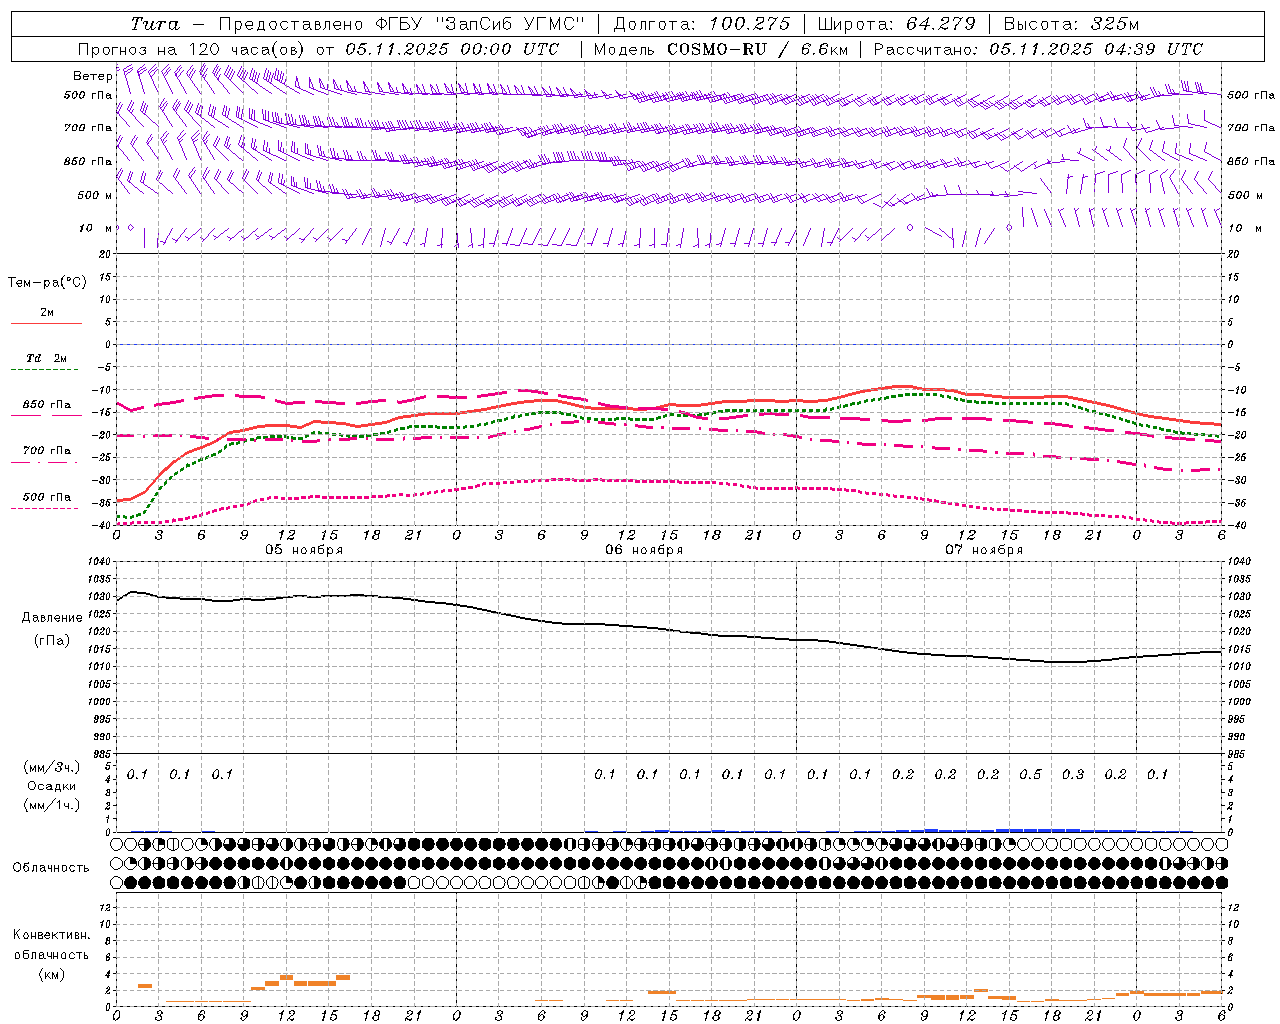The width and height of the screenshot is (1280, 1024).
Task: Click the "Тем-ра(°C)" temperature label
Action: [47, 283]
